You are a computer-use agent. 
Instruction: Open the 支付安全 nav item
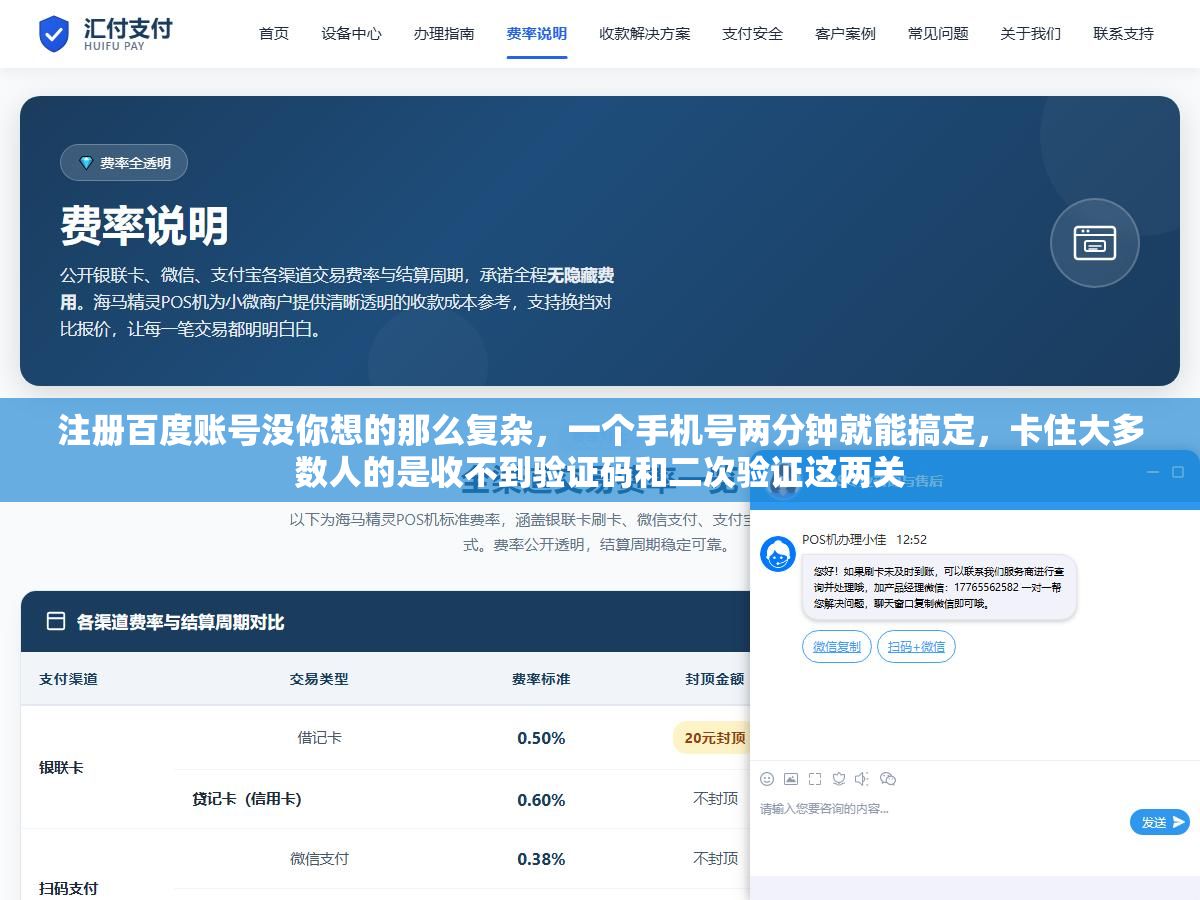pyautogui.click(x=753, y=33)
